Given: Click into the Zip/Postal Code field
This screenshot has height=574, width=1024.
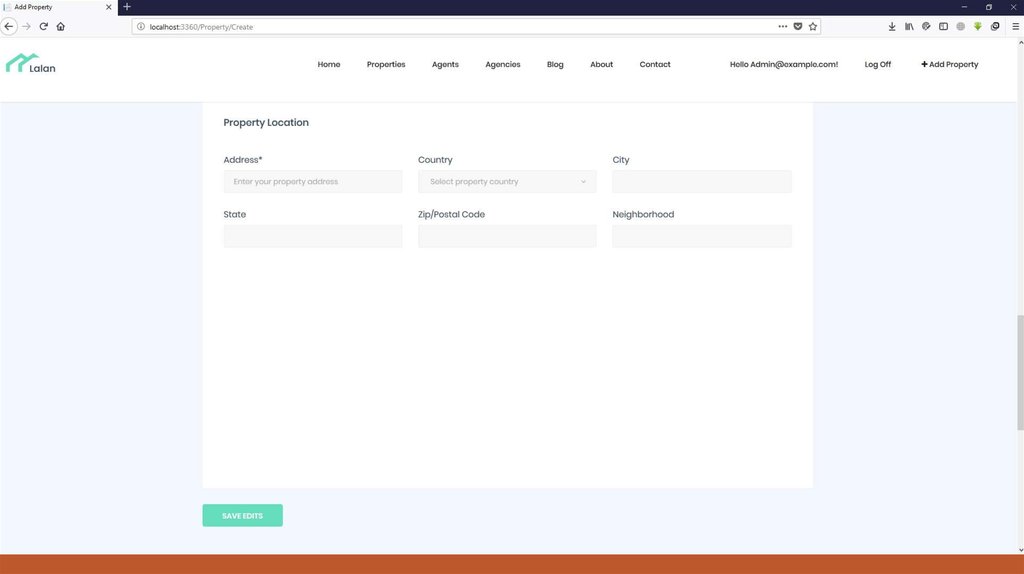Looking at the screenshot, I should (507, 236).
